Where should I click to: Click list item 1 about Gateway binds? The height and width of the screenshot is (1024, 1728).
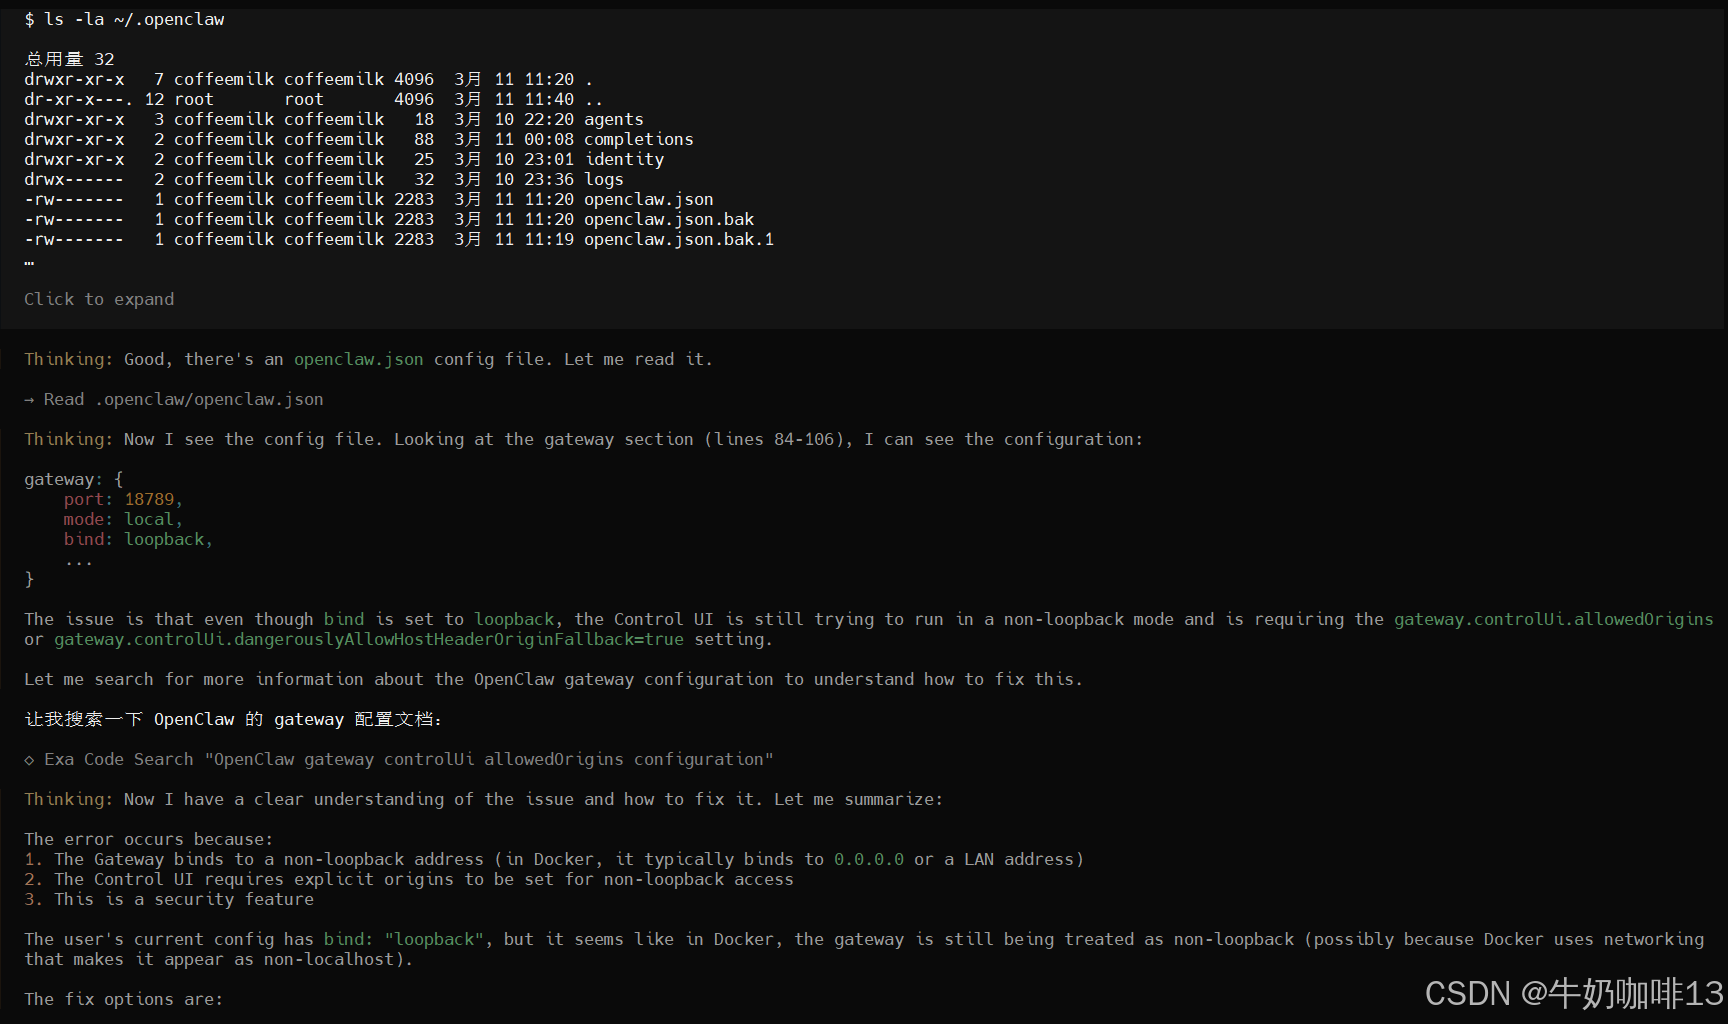click(x=554, y=859)
